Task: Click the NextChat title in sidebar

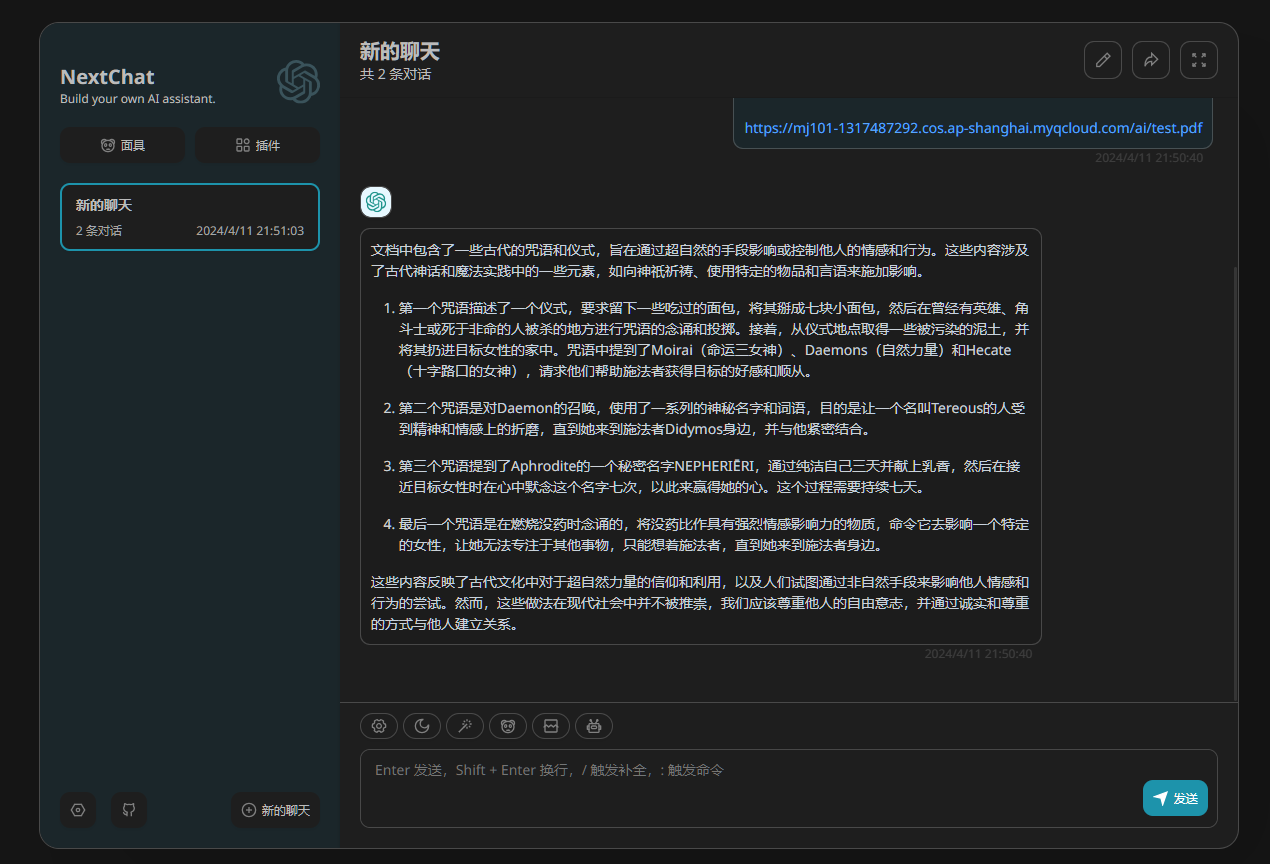Action: click(108, 77)
